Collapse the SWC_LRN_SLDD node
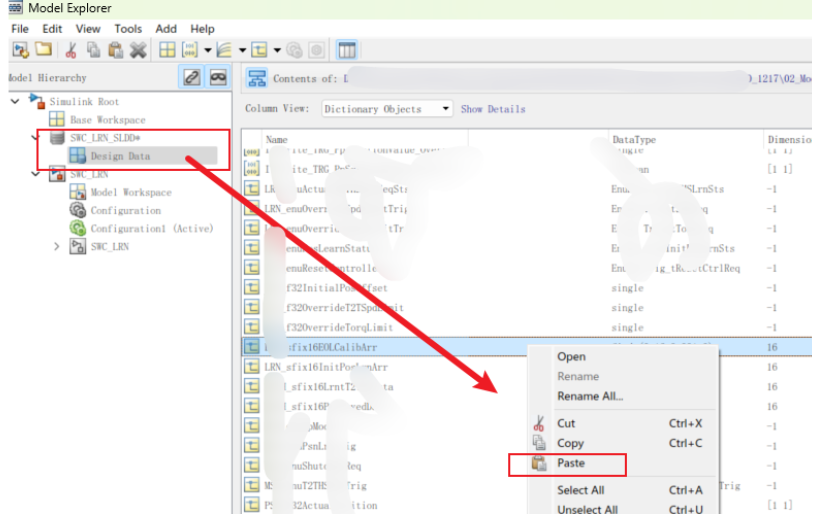814x514 pixels. coord(36,138)
